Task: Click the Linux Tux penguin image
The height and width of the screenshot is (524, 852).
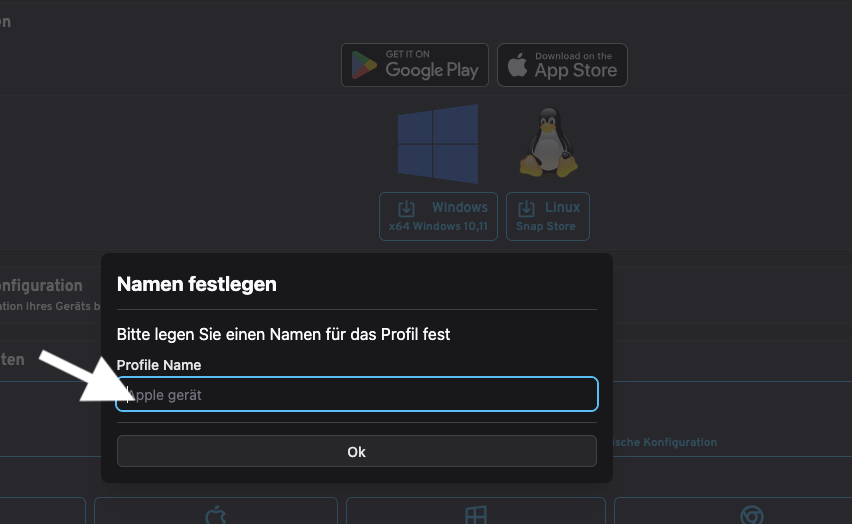Action: (x=548, y=143)
